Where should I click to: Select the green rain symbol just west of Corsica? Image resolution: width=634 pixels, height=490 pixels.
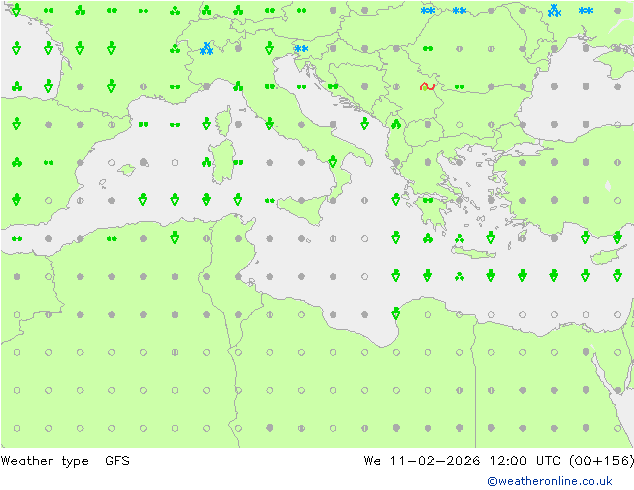(x=207, y=124)
